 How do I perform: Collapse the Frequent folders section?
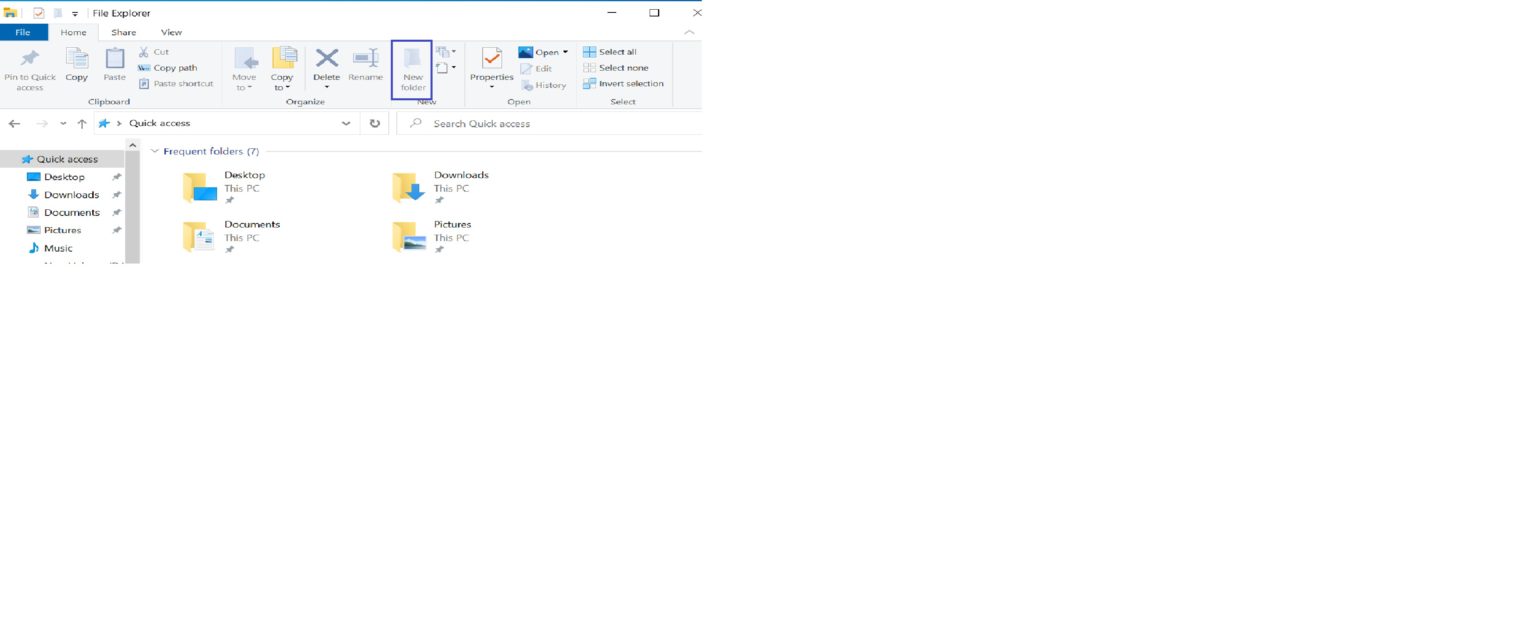[x=154, y=150]
